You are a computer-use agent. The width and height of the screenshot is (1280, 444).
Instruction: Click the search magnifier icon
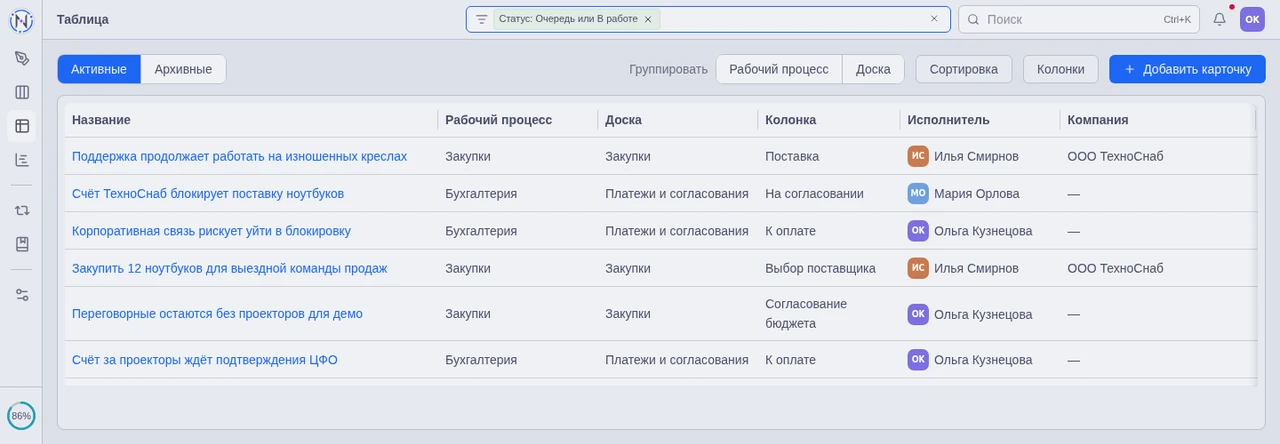click(x=973, y=19)
